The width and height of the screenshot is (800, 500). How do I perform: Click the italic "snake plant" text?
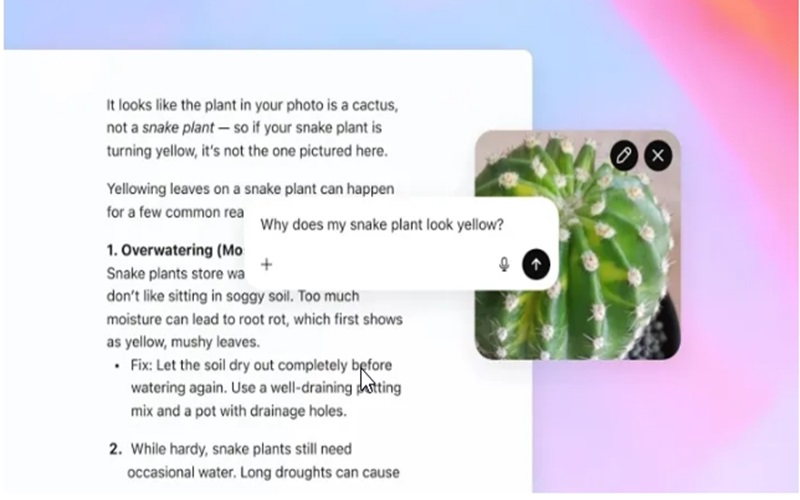[x=178, y=128]
